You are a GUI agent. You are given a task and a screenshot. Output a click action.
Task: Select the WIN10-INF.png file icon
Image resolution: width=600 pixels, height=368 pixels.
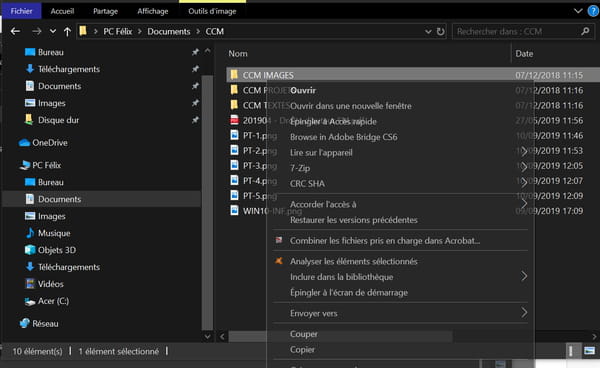(x=234, y=210)
